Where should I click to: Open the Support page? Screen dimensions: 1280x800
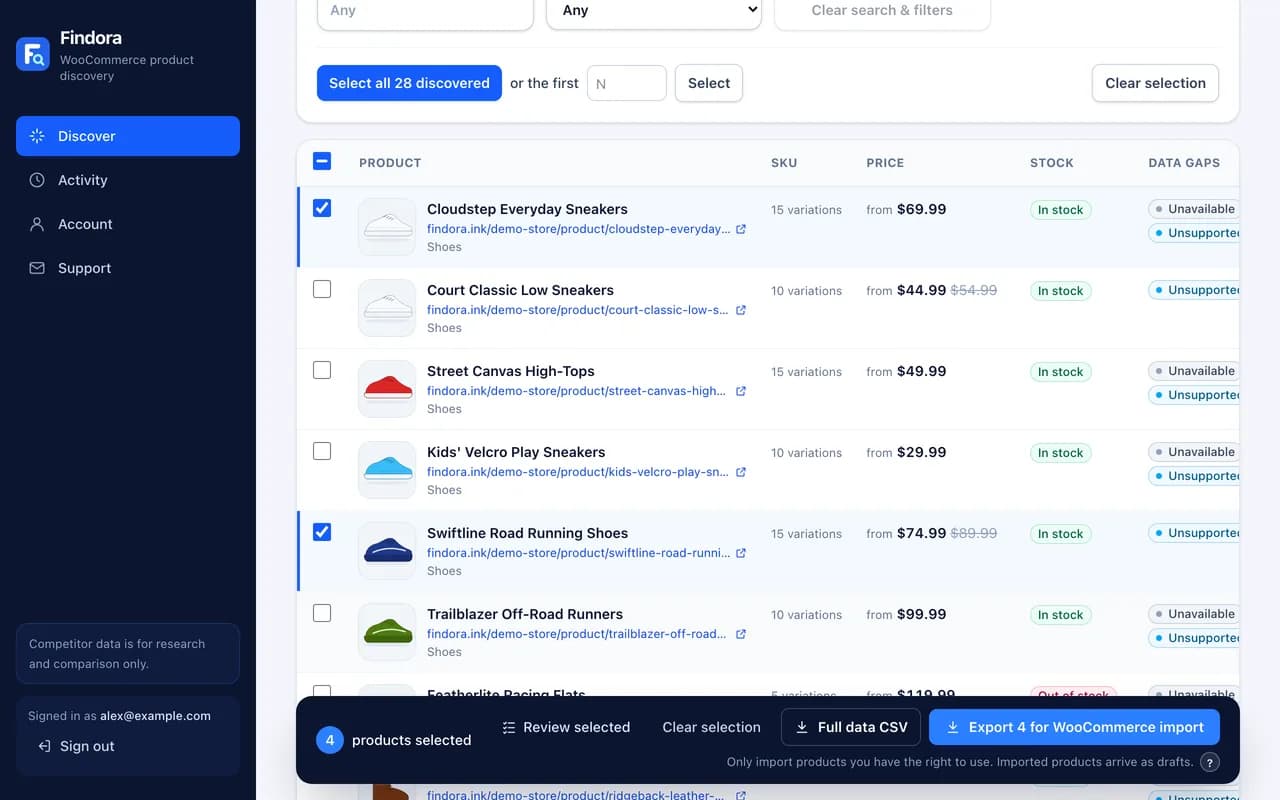pyautogui.click(x=128, y=268)
